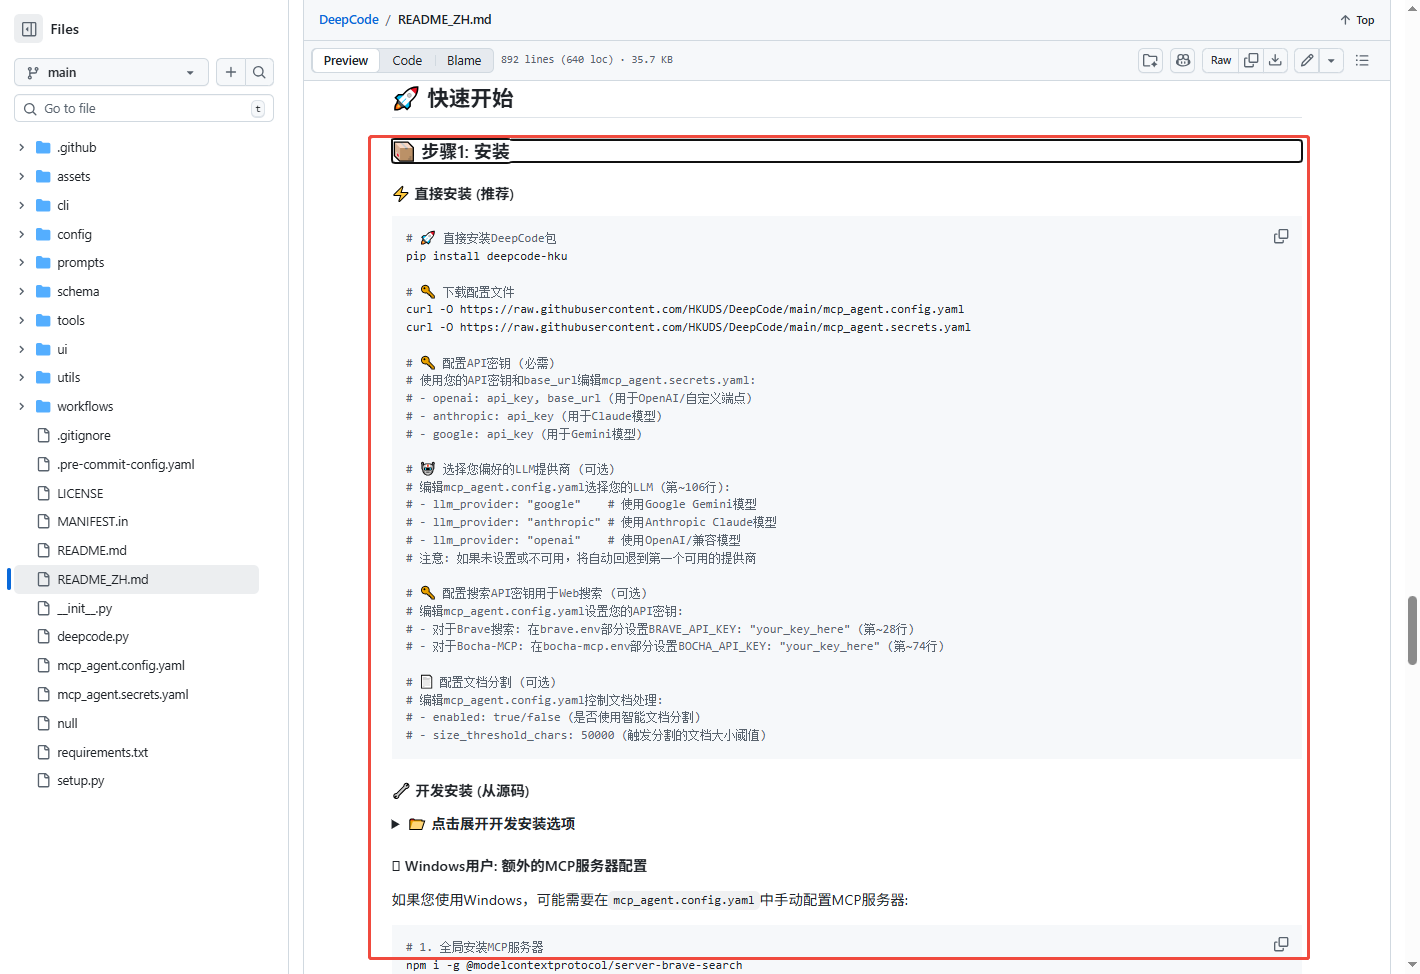Jump to Top of the page
The width and height of the screenshot is (1420, 974).
pos(1357,20)
